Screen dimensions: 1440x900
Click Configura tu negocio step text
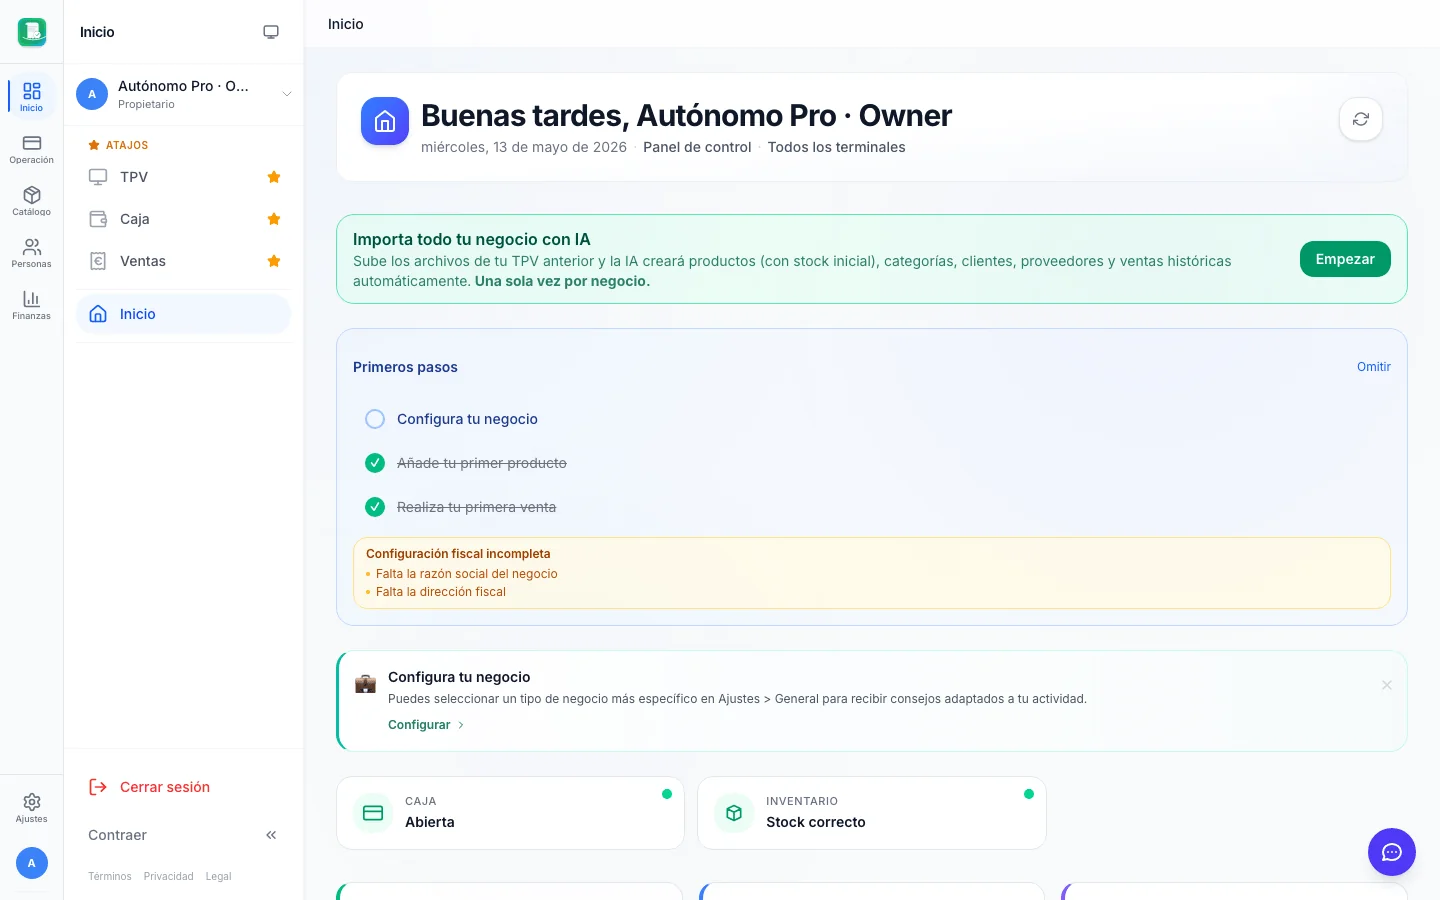[467, 419]
